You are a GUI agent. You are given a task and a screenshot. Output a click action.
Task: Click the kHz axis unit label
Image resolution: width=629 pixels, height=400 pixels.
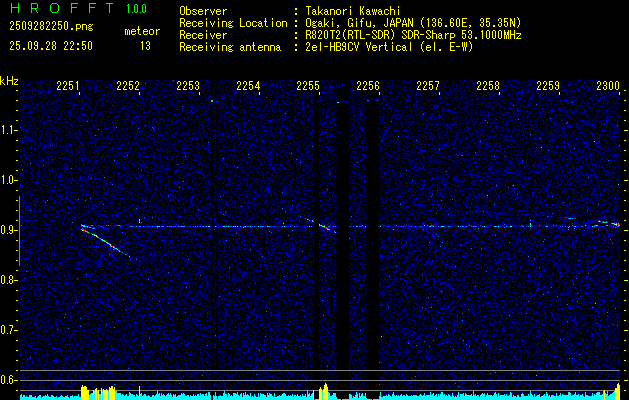pyautogui.click(x=9, y=81)
